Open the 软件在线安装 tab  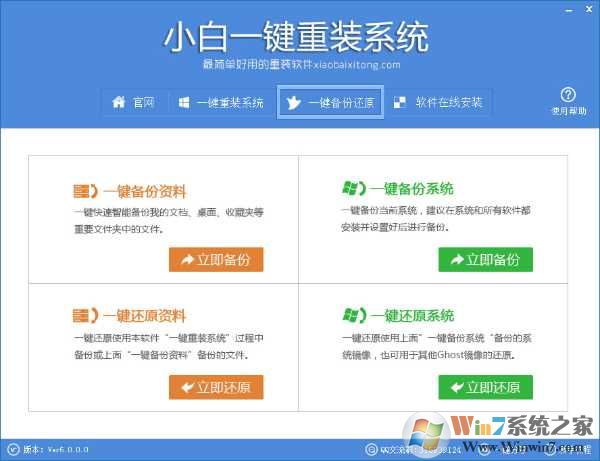click(438, 102)
